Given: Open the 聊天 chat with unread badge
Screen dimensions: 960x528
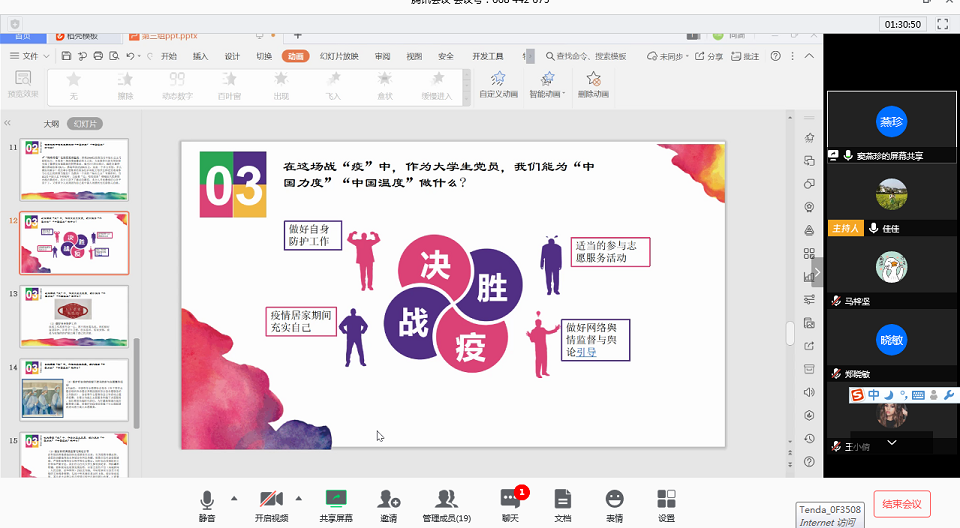Looking at the screenshot, I should pos(510,499).
